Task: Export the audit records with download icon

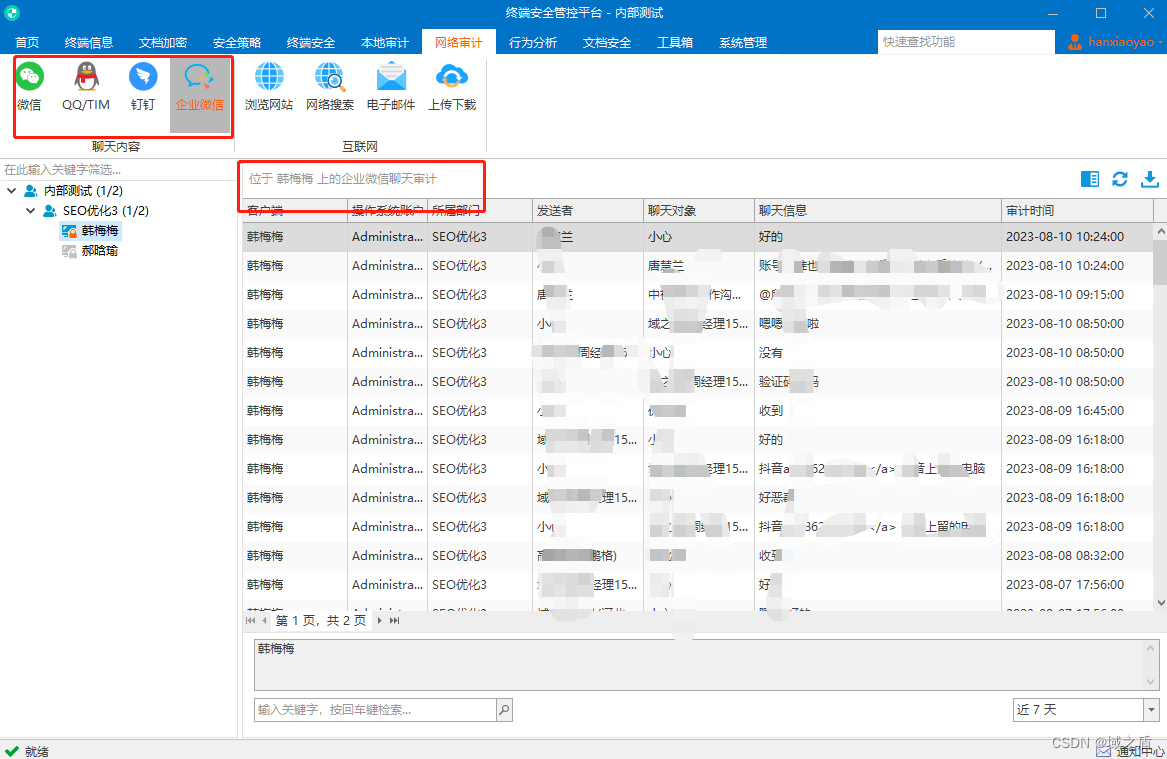Action: click(x=1150, y=179)
